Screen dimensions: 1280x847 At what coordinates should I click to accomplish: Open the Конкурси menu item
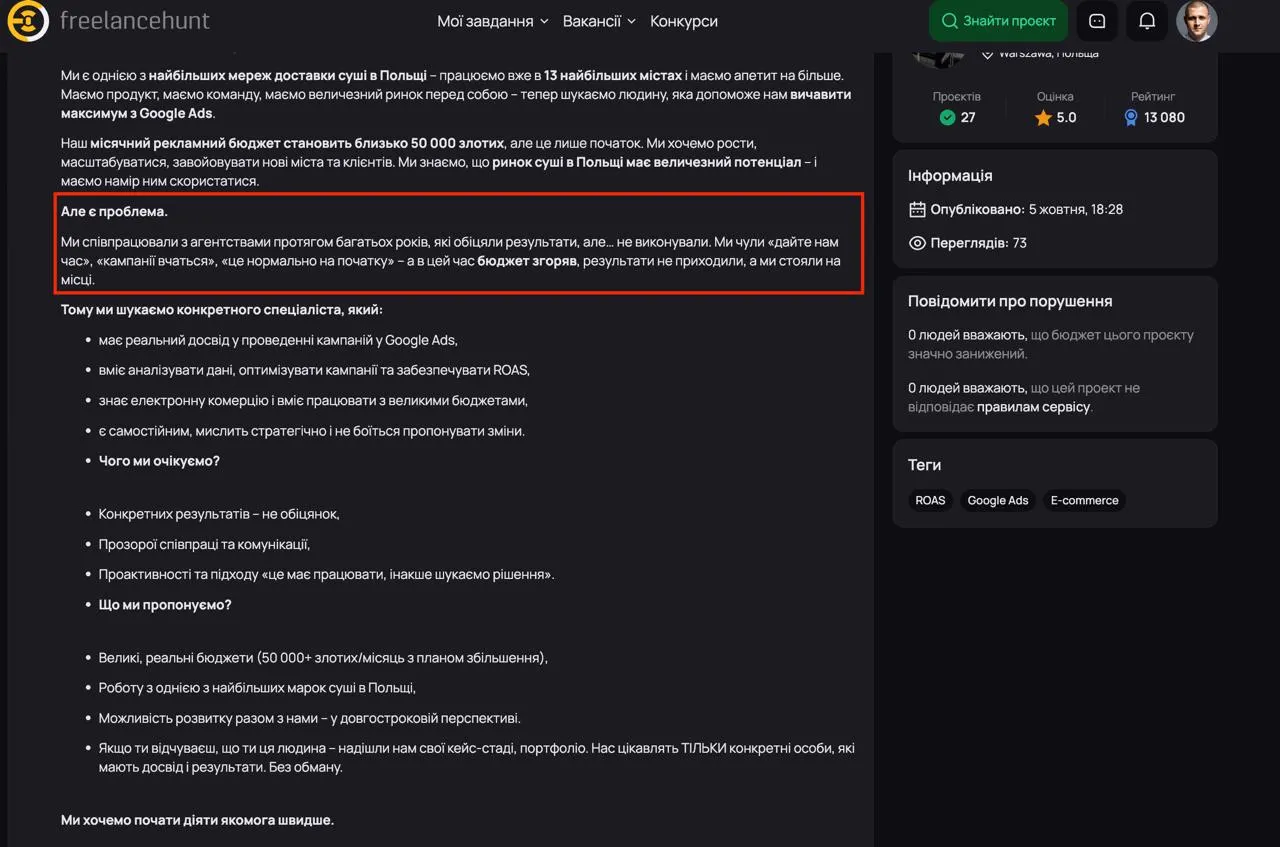(x=684, y=21)
